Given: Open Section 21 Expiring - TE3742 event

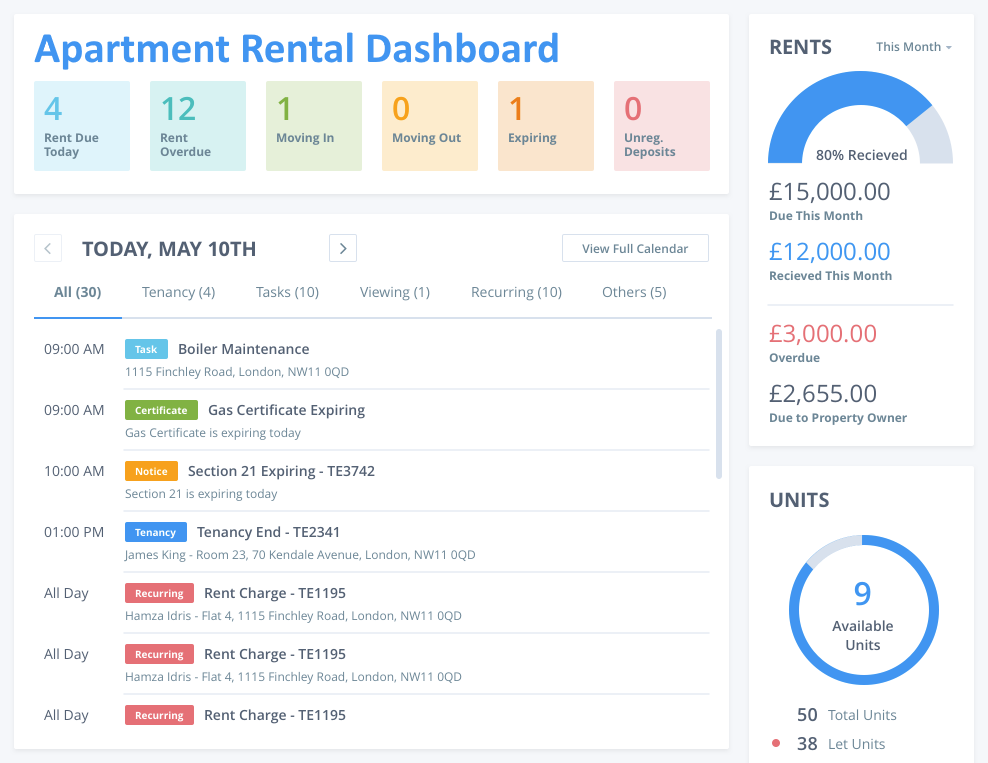Looking at the screenshot, I should coord(282,471).
